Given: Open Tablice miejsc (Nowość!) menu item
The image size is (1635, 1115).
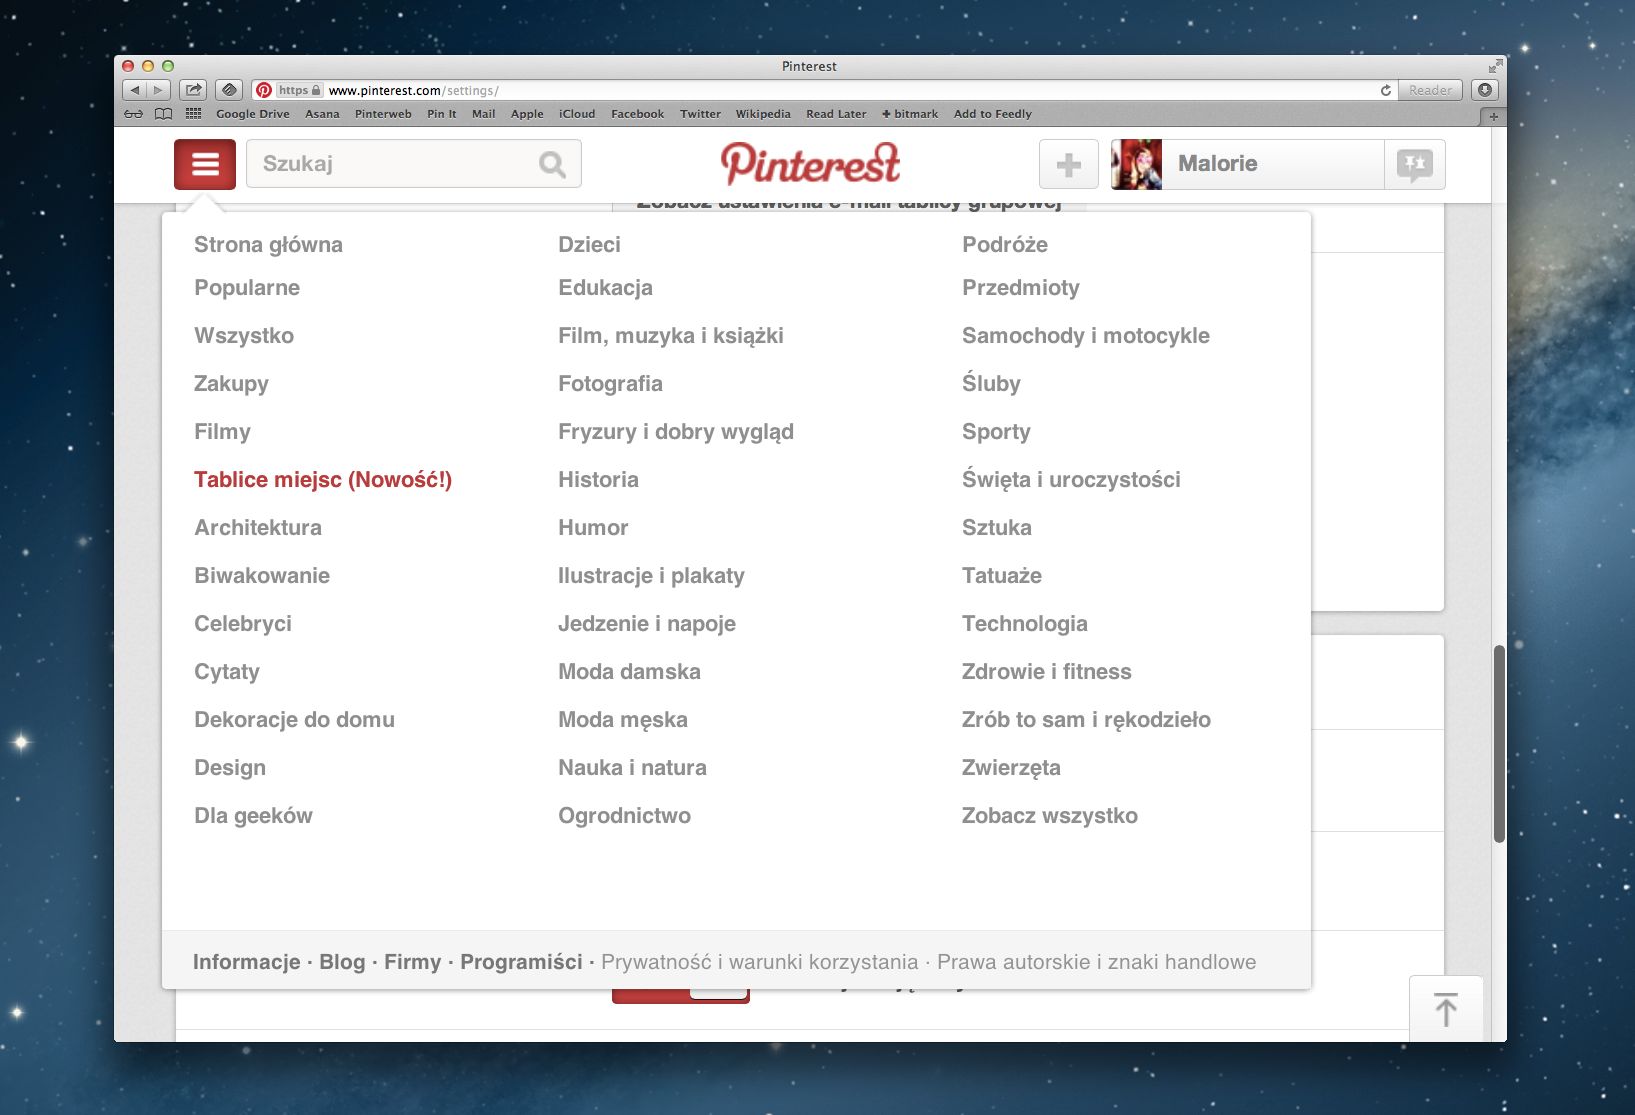Looking at the screenshot, I should point(323,480).
